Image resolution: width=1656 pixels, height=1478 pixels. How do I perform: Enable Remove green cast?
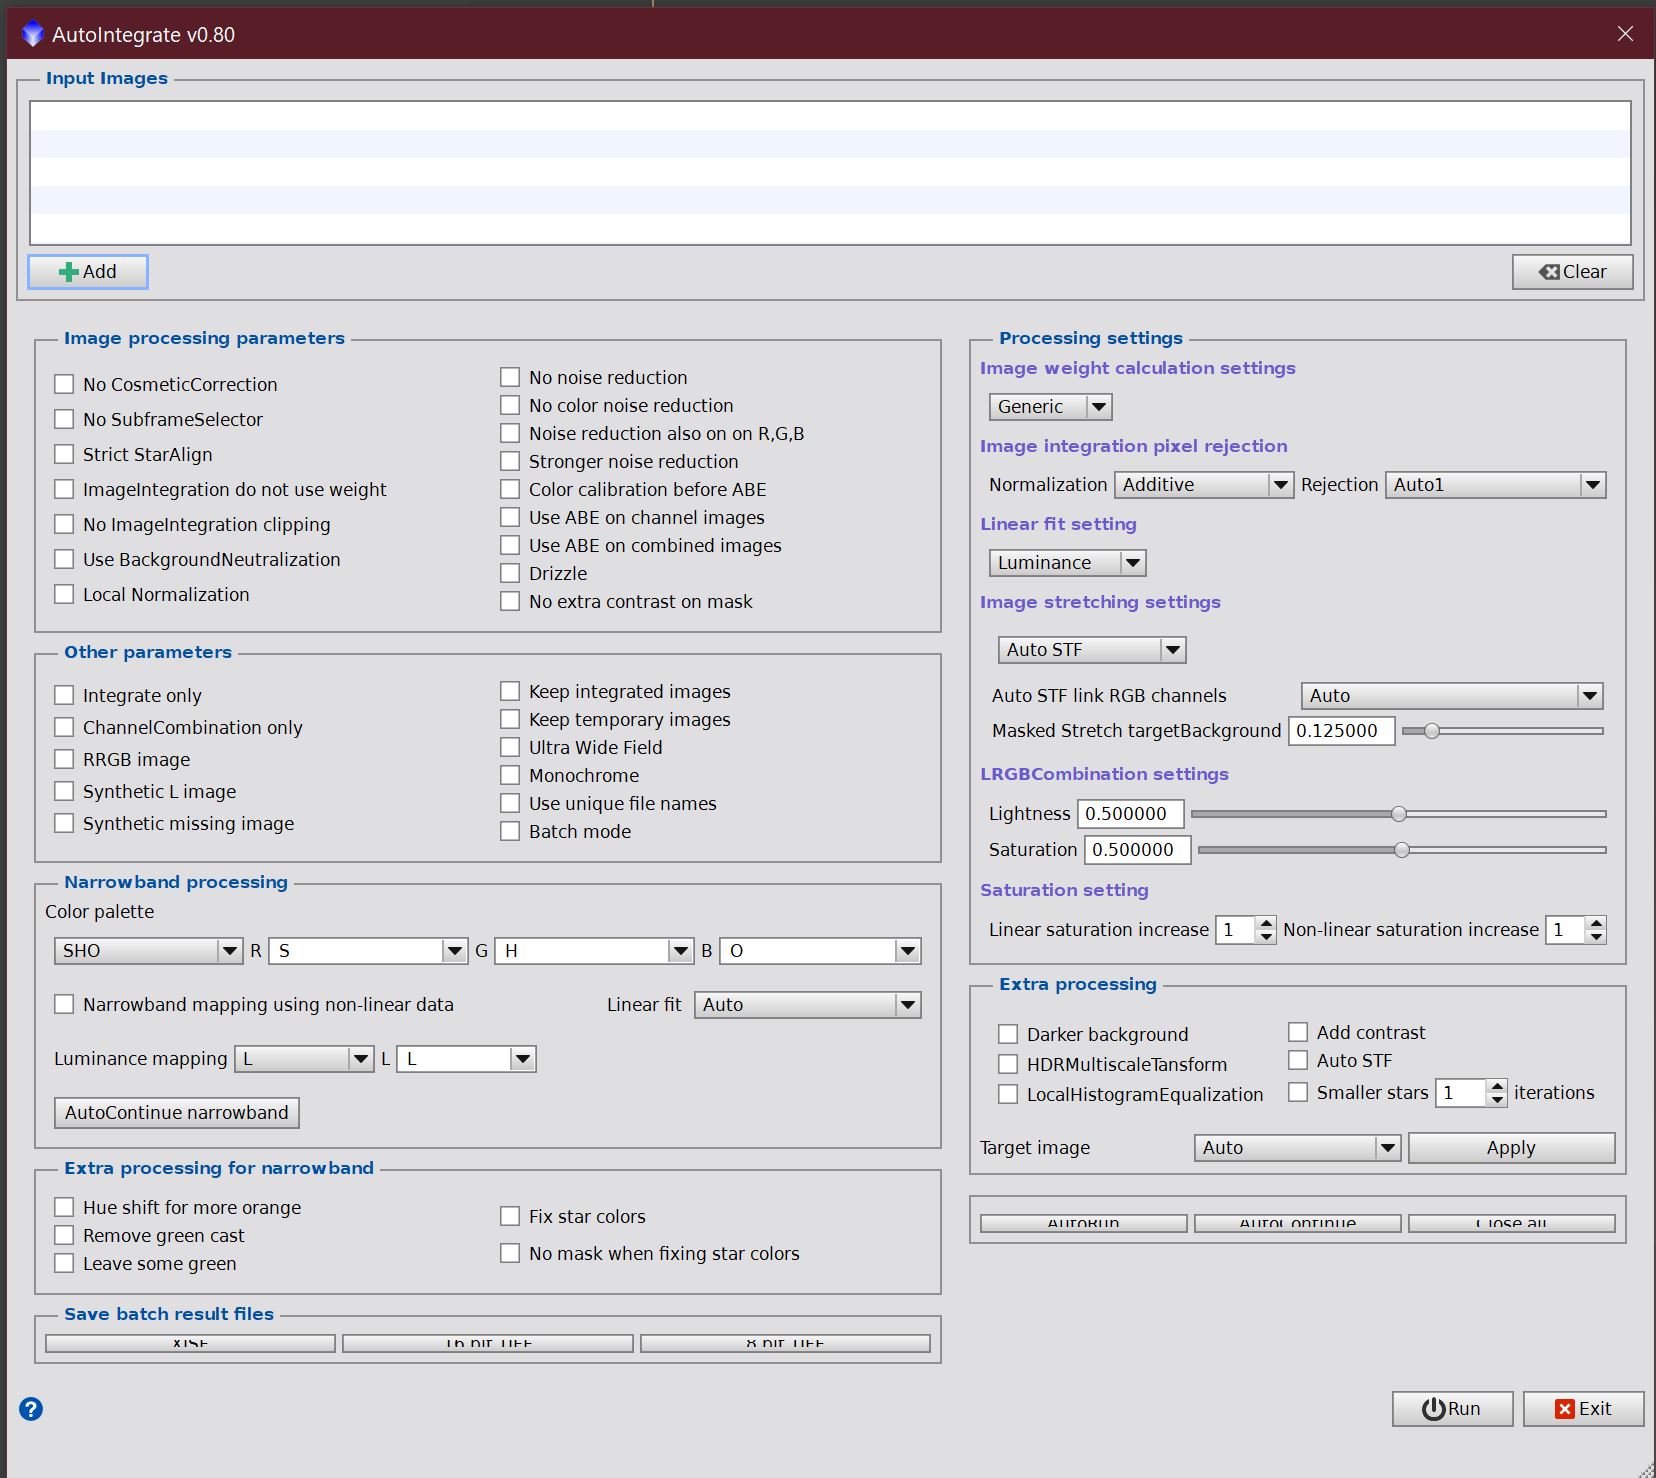tap(64, 1235)
